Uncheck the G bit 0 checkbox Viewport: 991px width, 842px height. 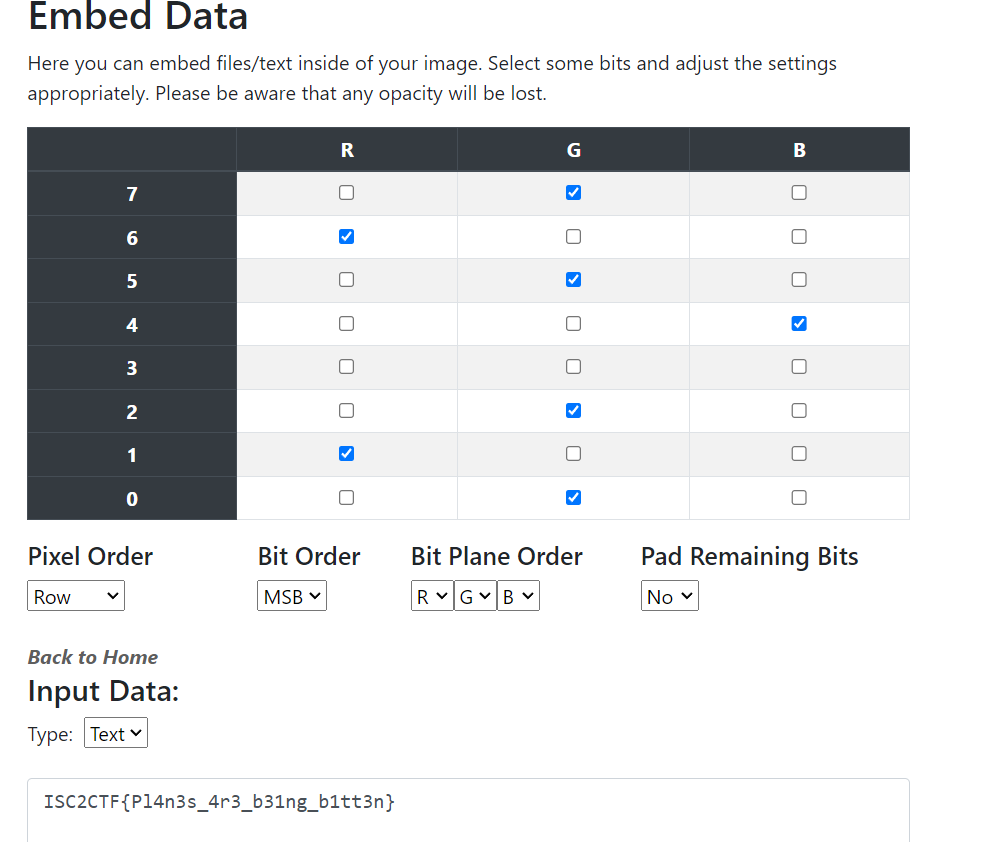click(573, 497)
